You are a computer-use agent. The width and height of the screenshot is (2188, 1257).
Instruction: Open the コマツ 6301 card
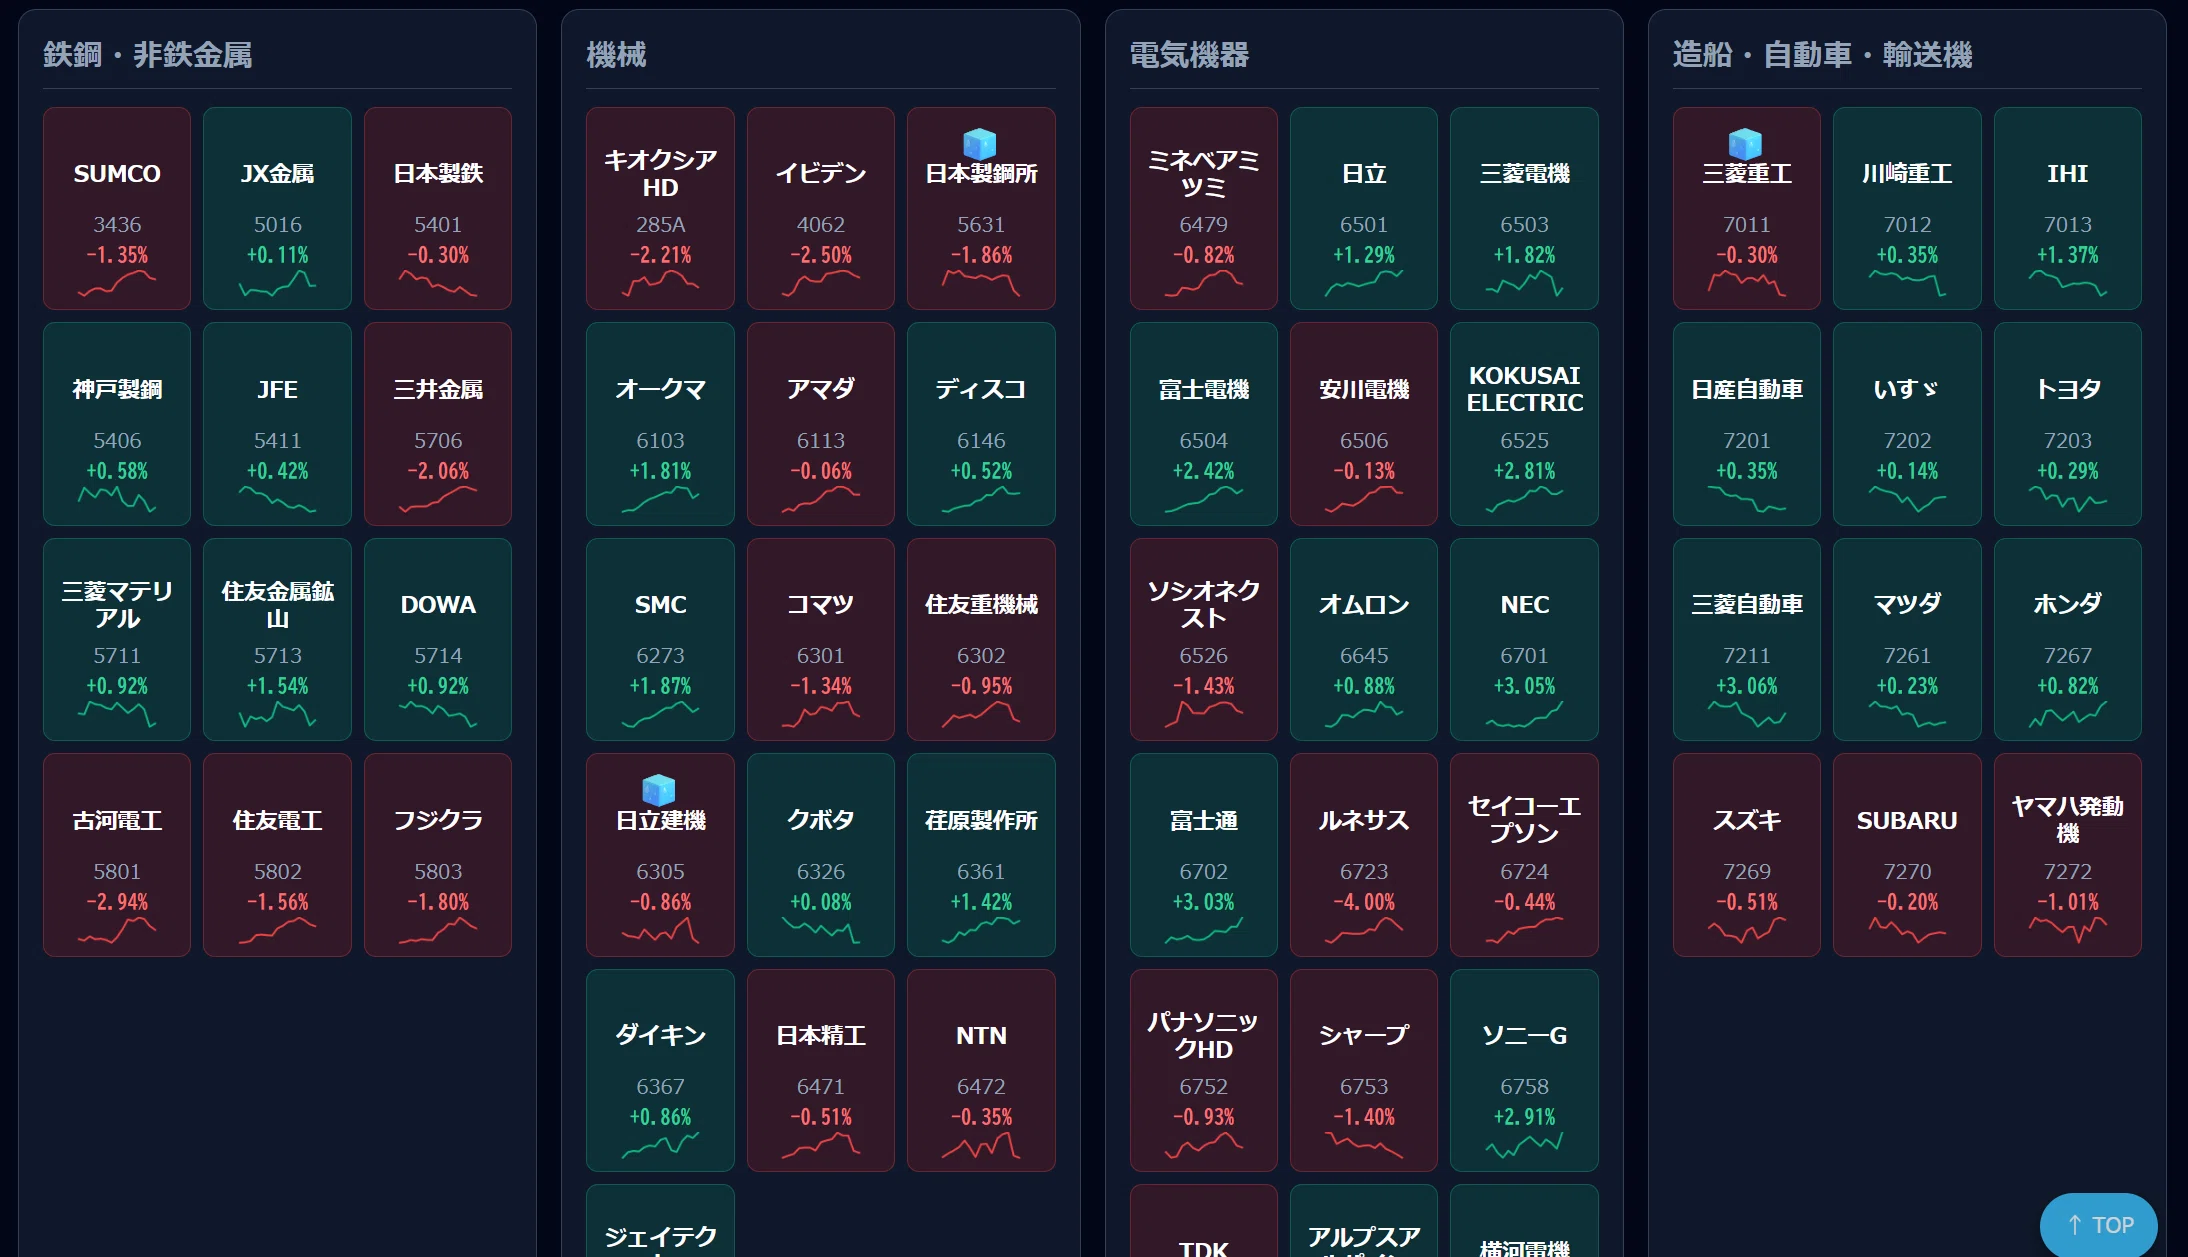[821, 639]
